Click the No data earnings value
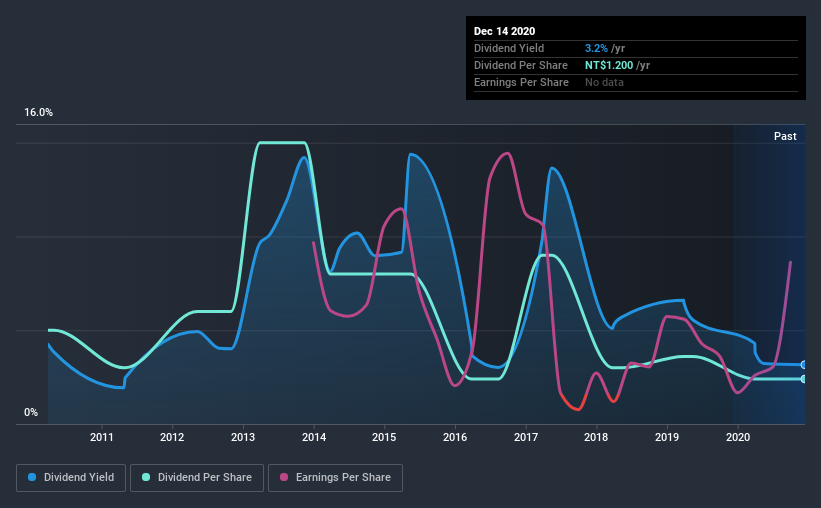The height and width of the screenshot is (508, 821). click(x=604, y=82)
